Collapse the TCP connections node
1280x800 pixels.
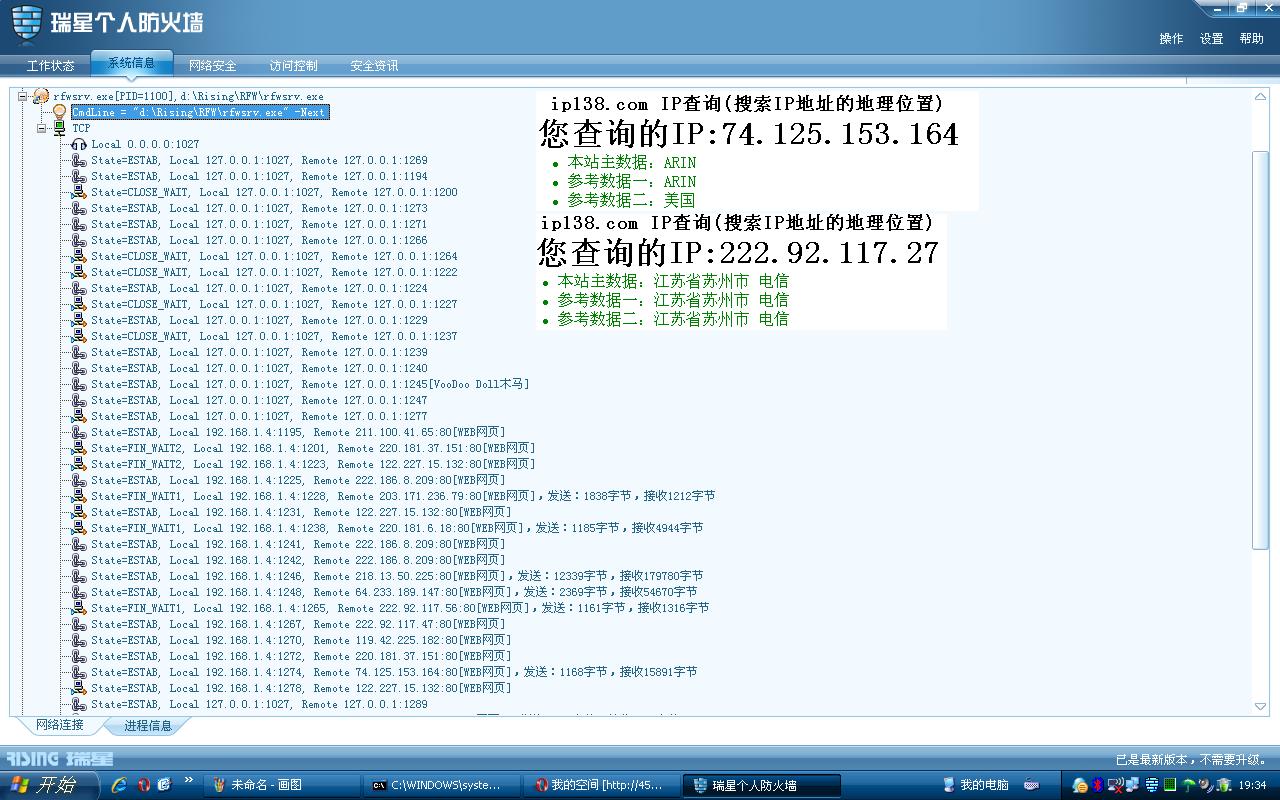(x=42, y=128)
